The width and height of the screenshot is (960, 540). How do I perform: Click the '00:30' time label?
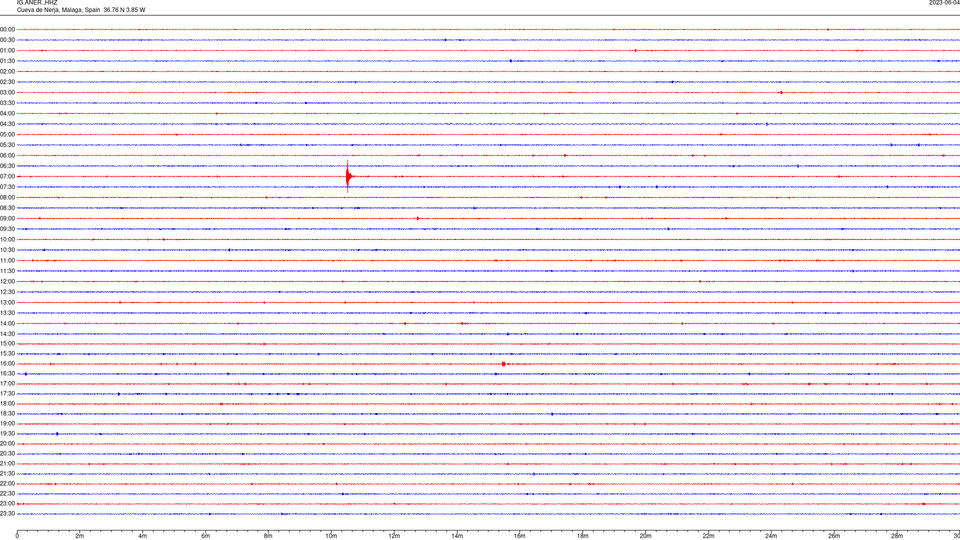click(7, 40)
